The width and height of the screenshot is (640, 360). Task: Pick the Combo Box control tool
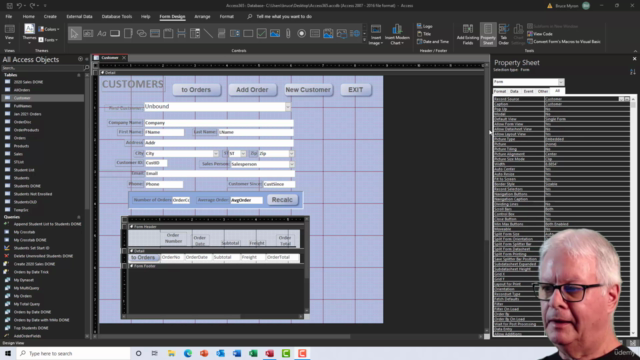click(x=195, y=33)
